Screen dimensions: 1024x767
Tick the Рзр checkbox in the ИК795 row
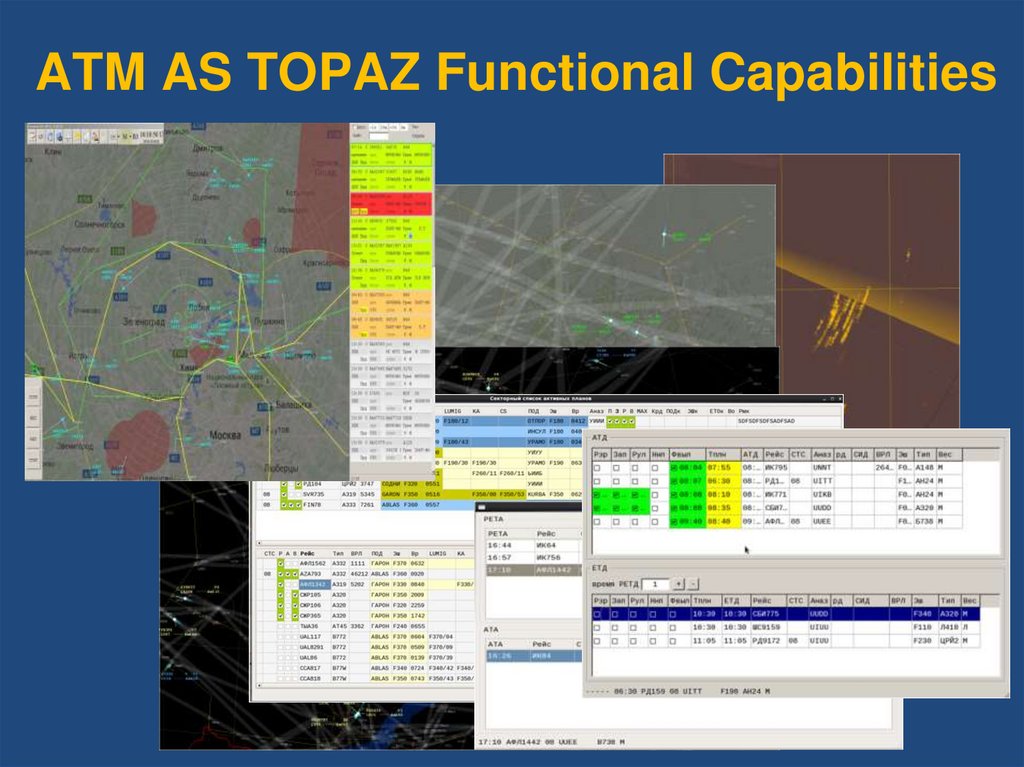coord(597,468)
